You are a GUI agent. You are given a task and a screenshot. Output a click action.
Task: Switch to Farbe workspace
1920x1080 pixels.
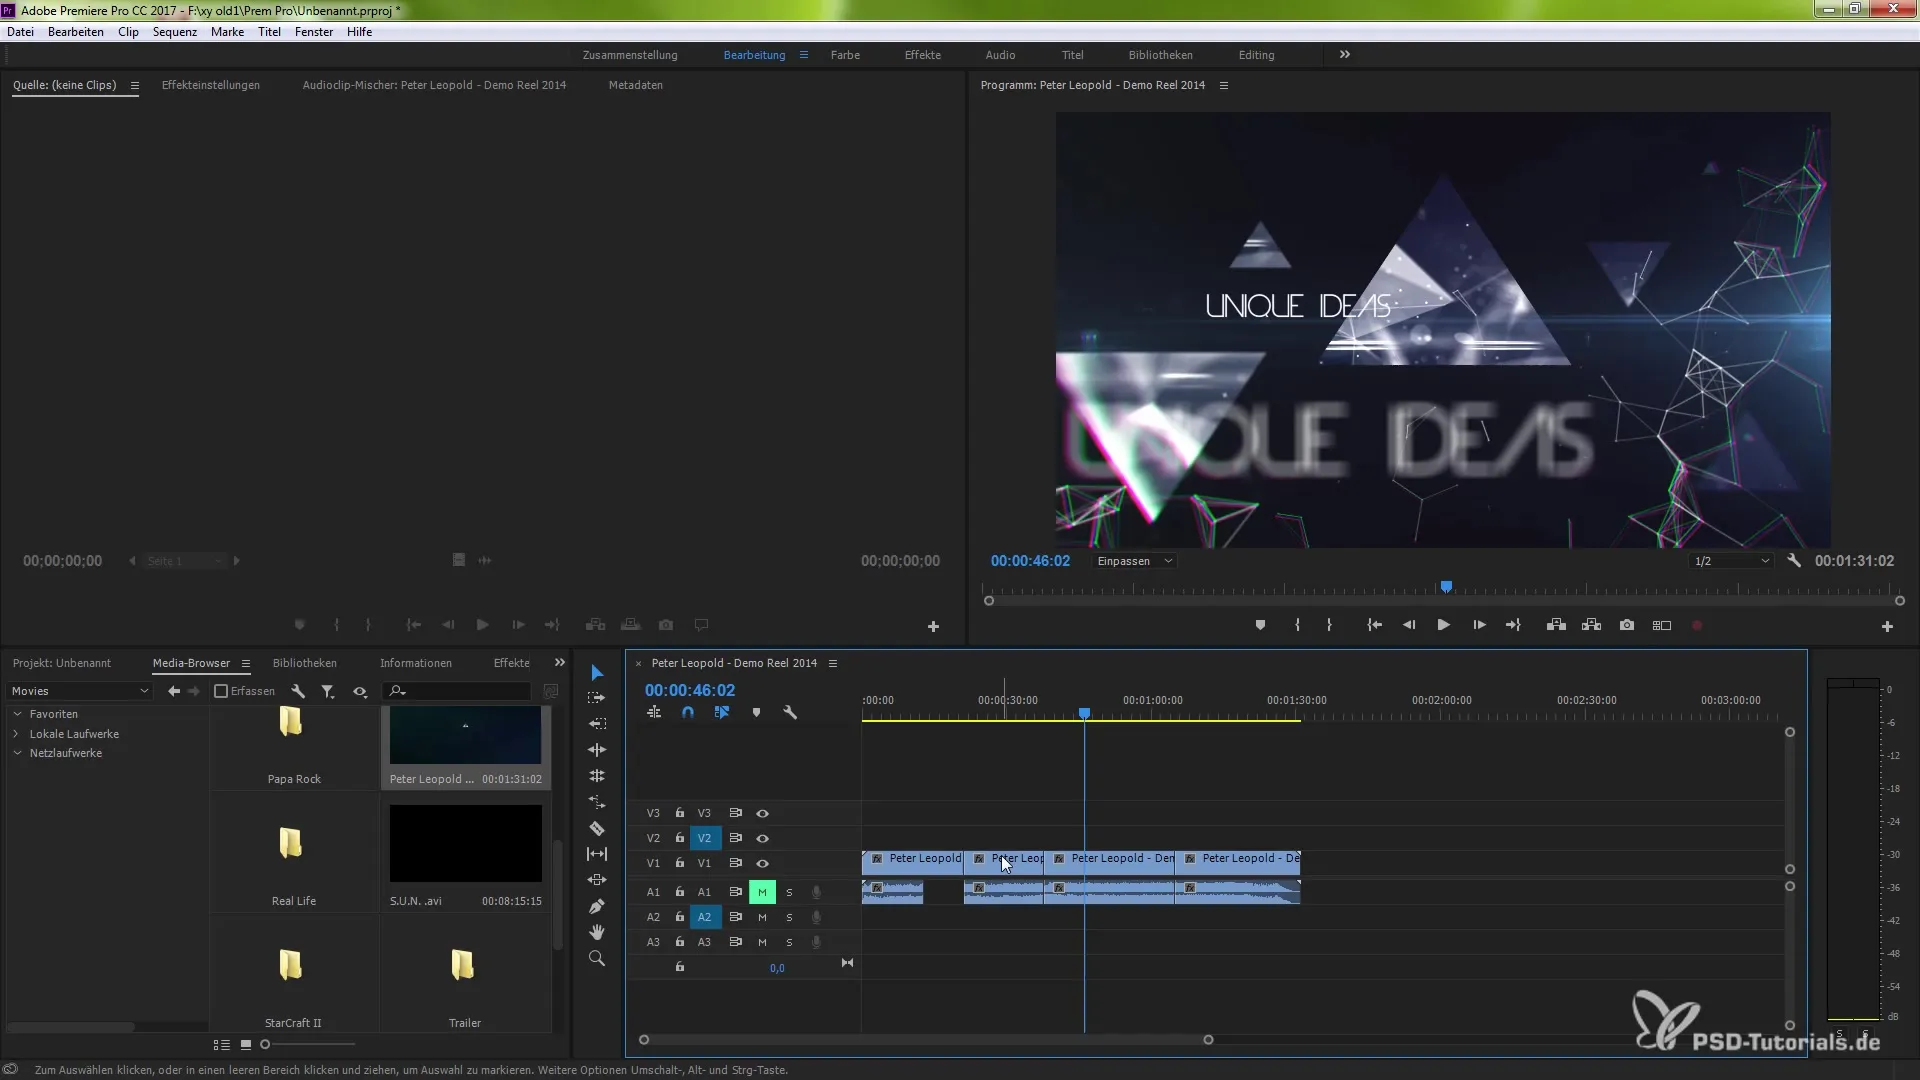[845, 55]
